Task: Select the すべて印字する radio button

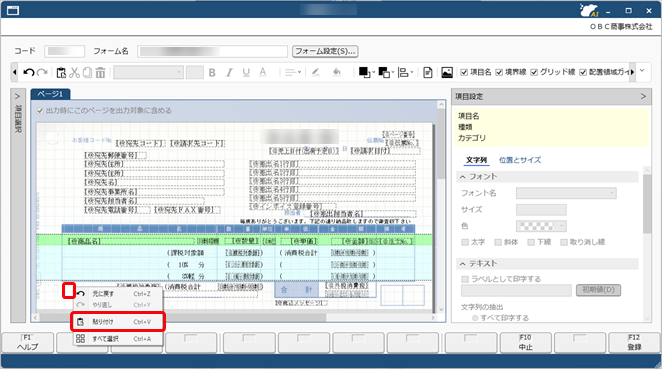Action: (x=475, y=317)
